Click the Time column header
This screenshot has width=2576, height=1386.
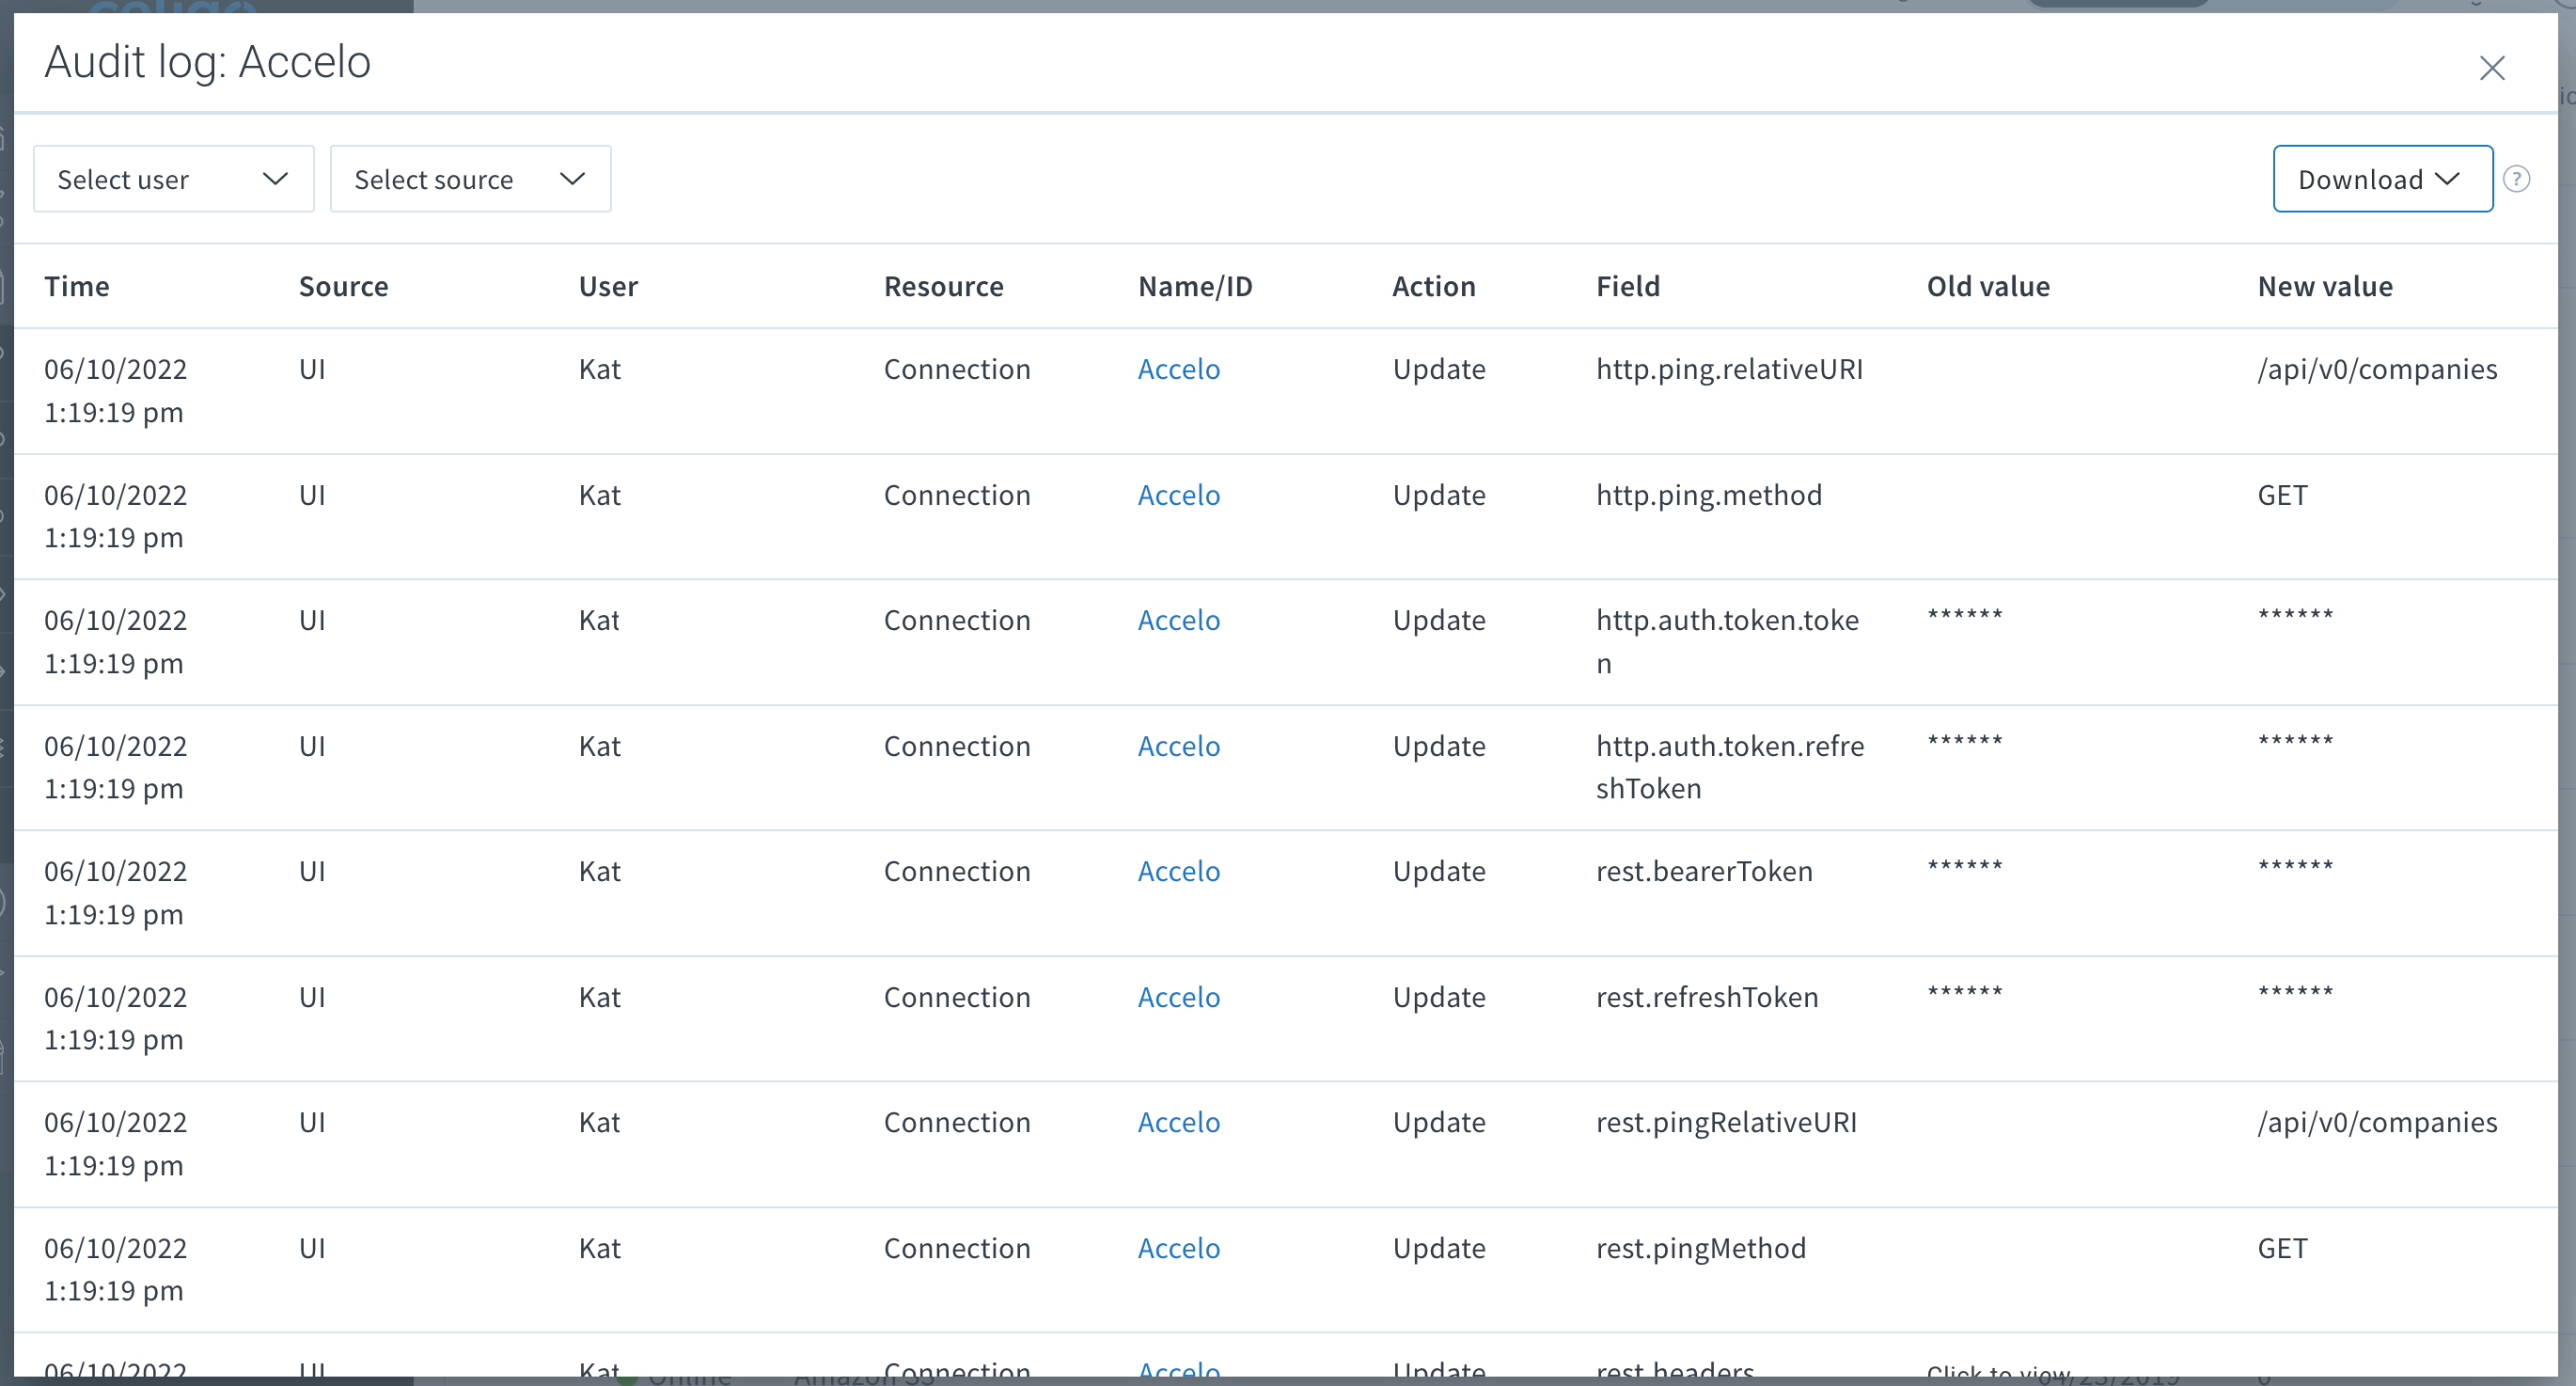(77, 287)
